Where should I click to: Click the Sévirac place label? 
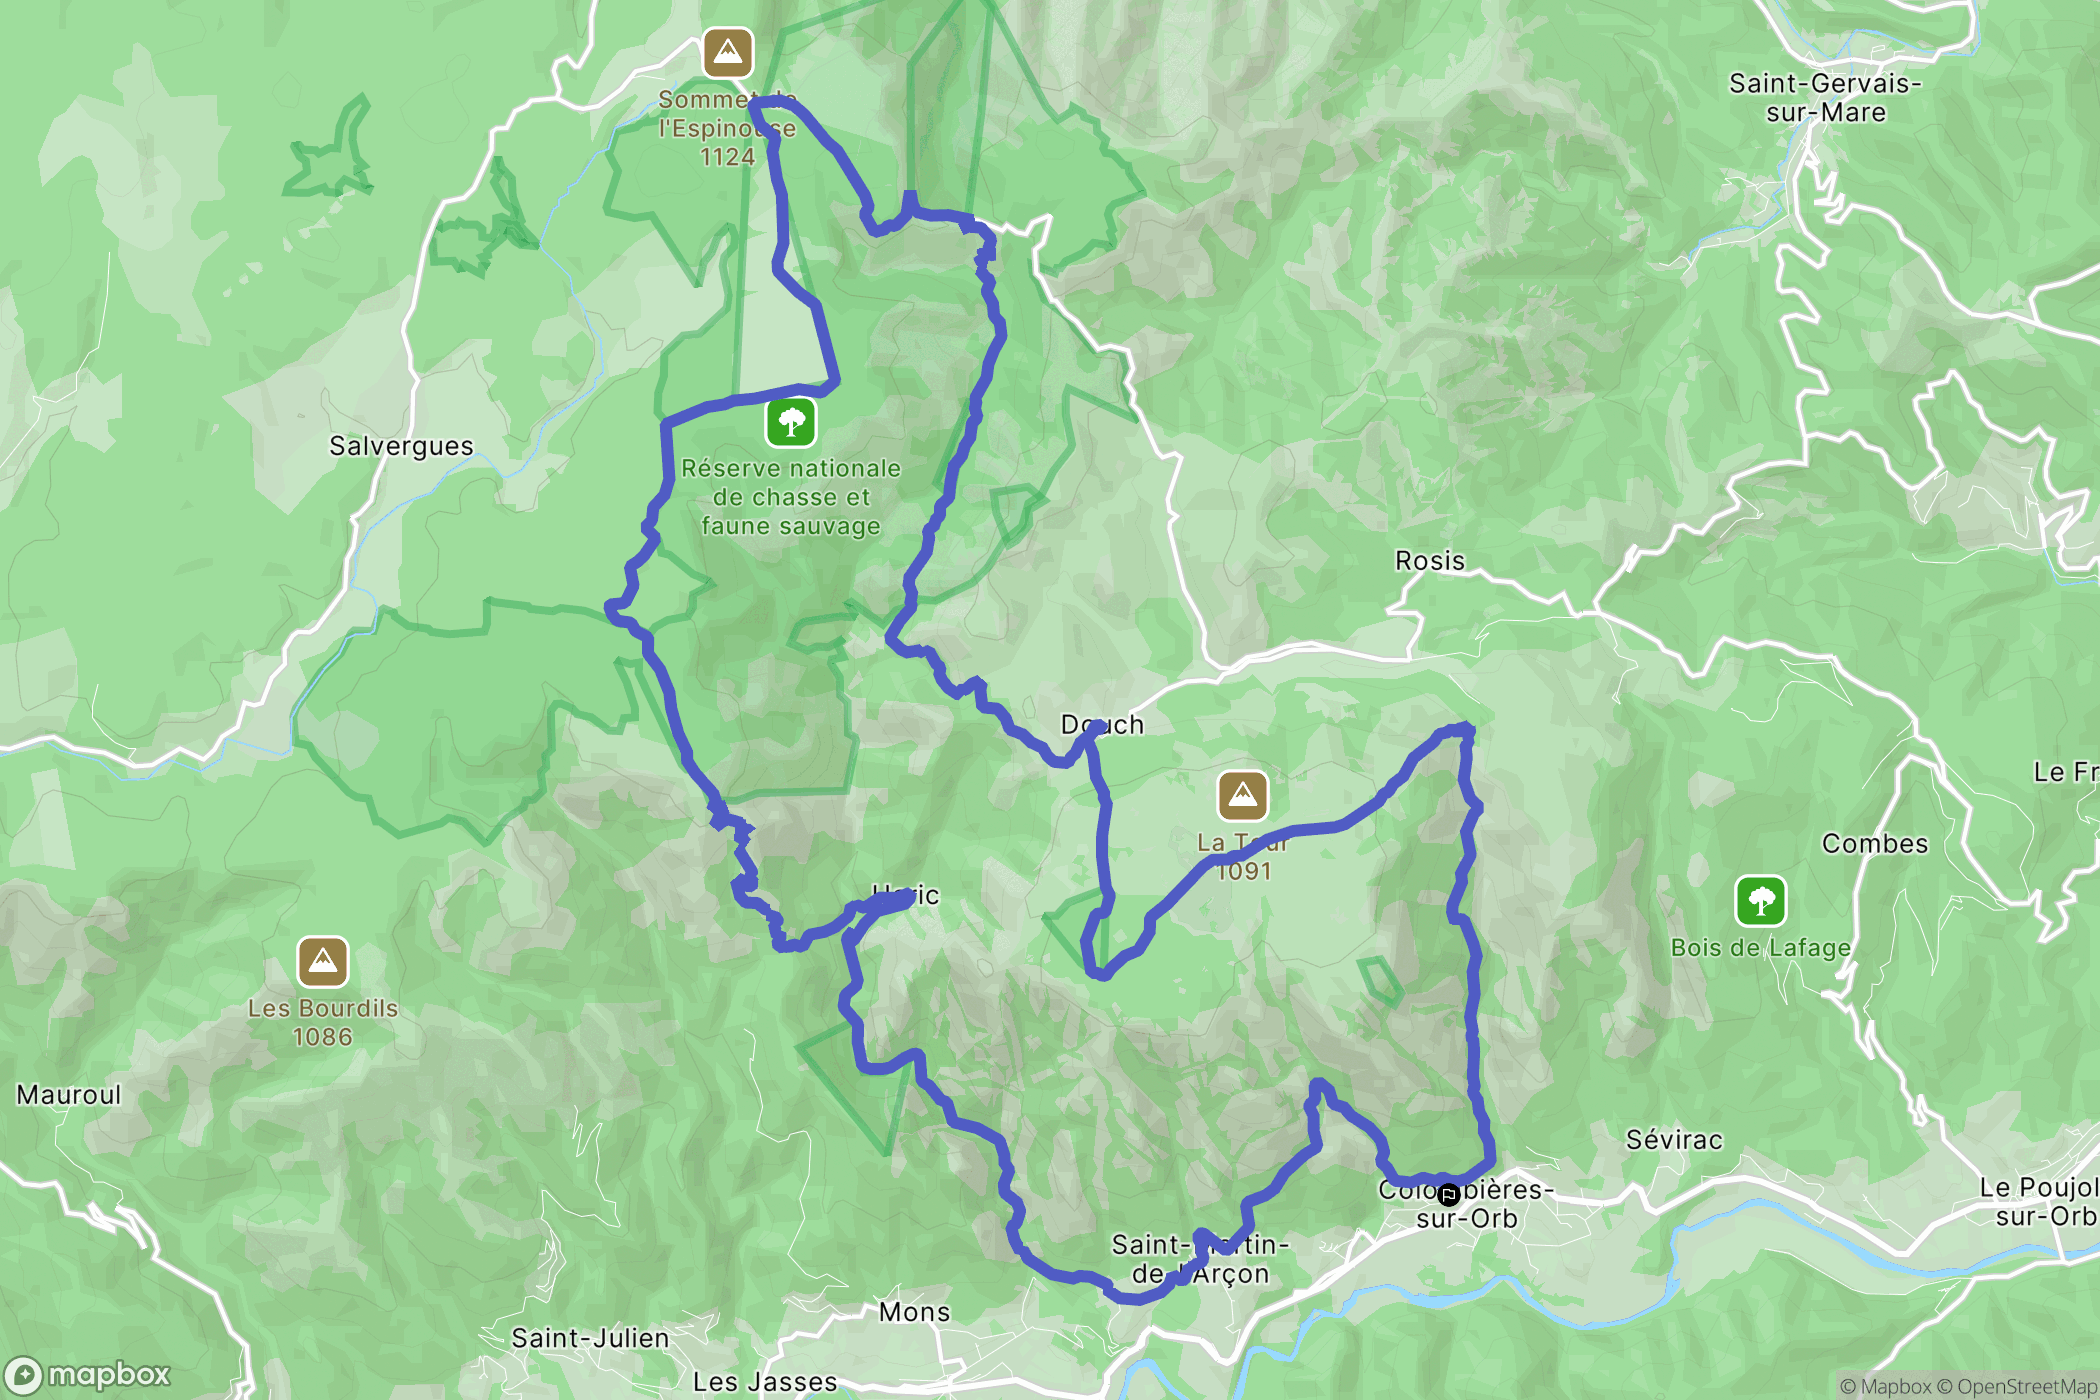point(1674,1140)
